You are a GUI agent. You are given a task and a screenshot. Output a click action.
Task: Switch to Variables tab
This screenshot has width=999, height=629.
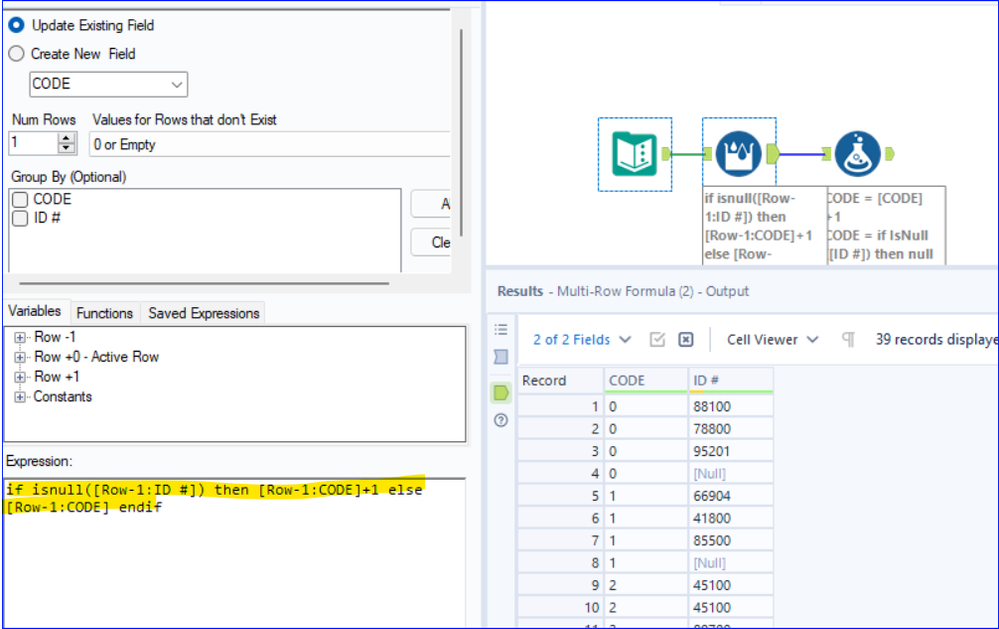point(35,311)
